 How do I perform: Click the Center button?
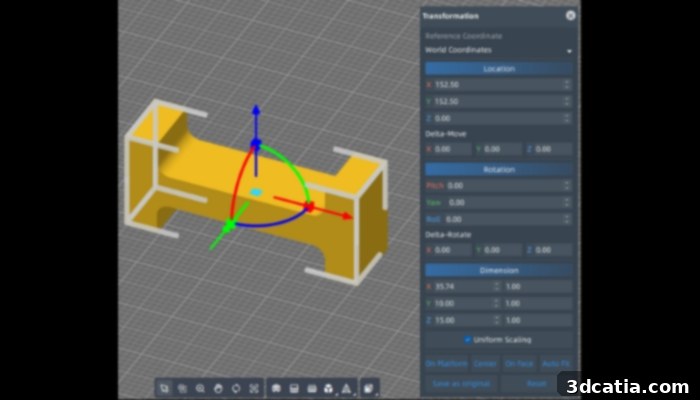click(x=485, y=364)
